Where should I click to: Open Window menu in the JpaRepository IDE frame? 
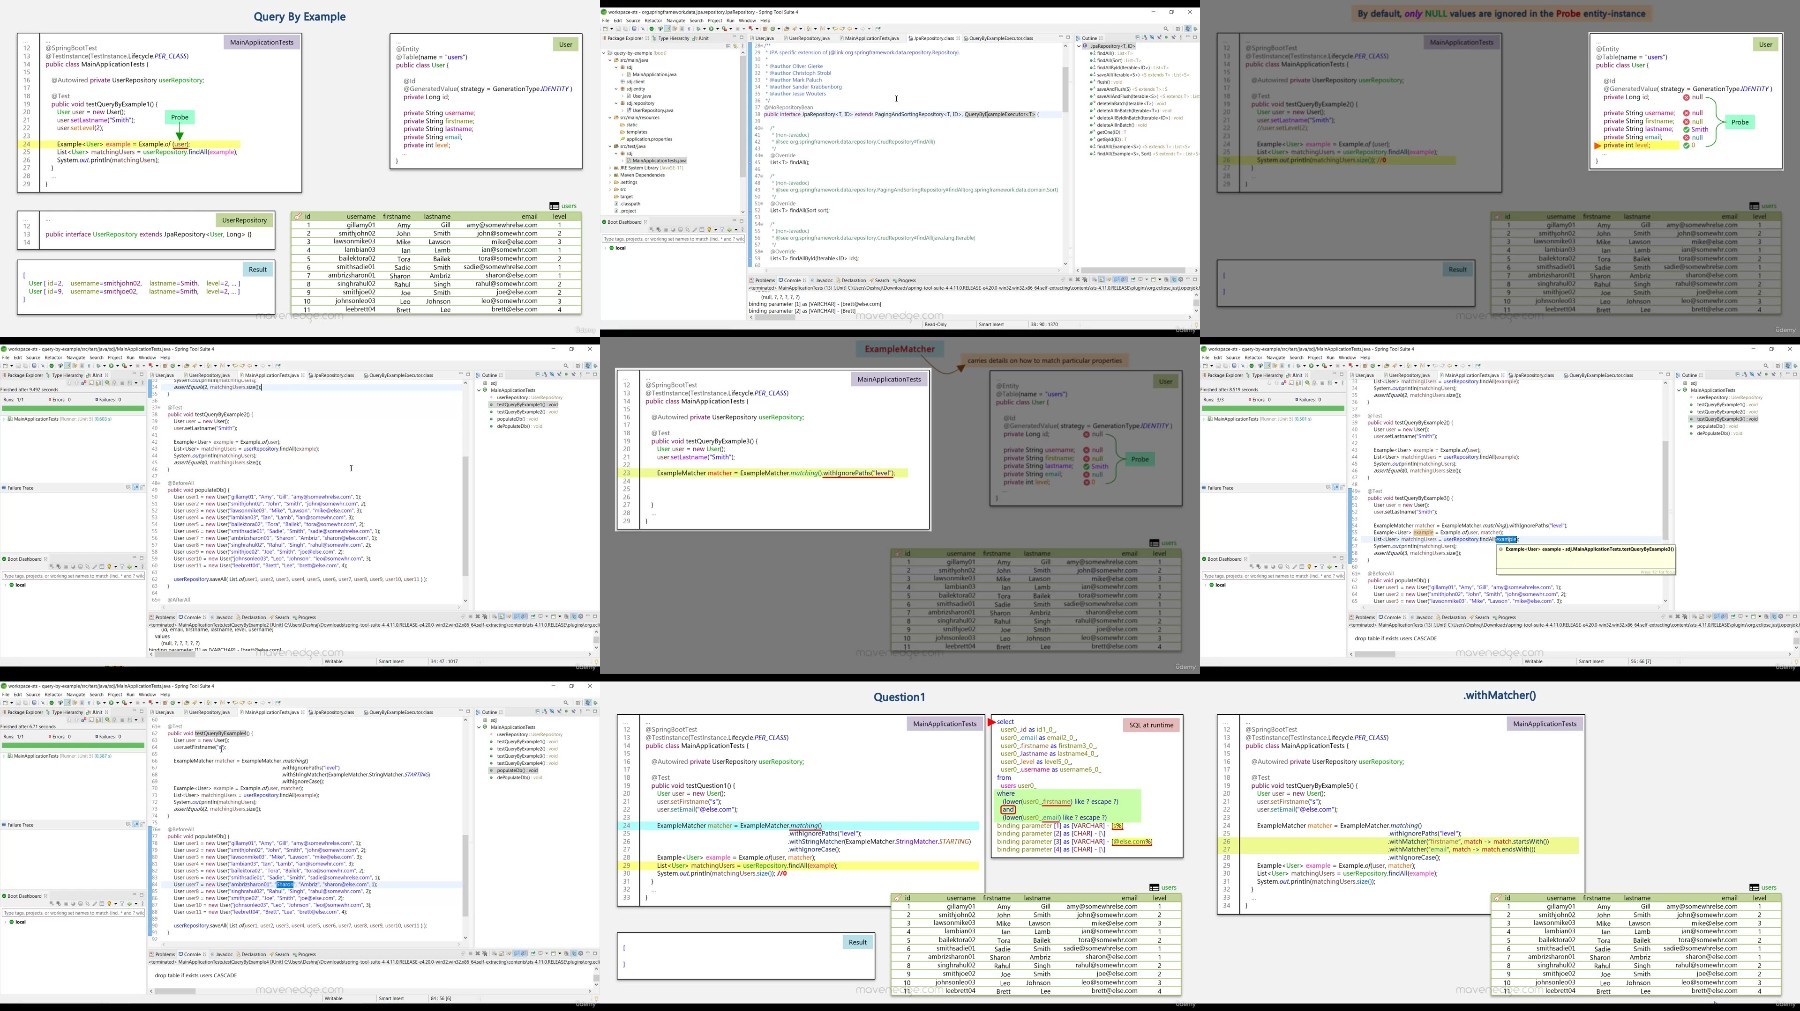pyautogui.click(x=747, y=20)
